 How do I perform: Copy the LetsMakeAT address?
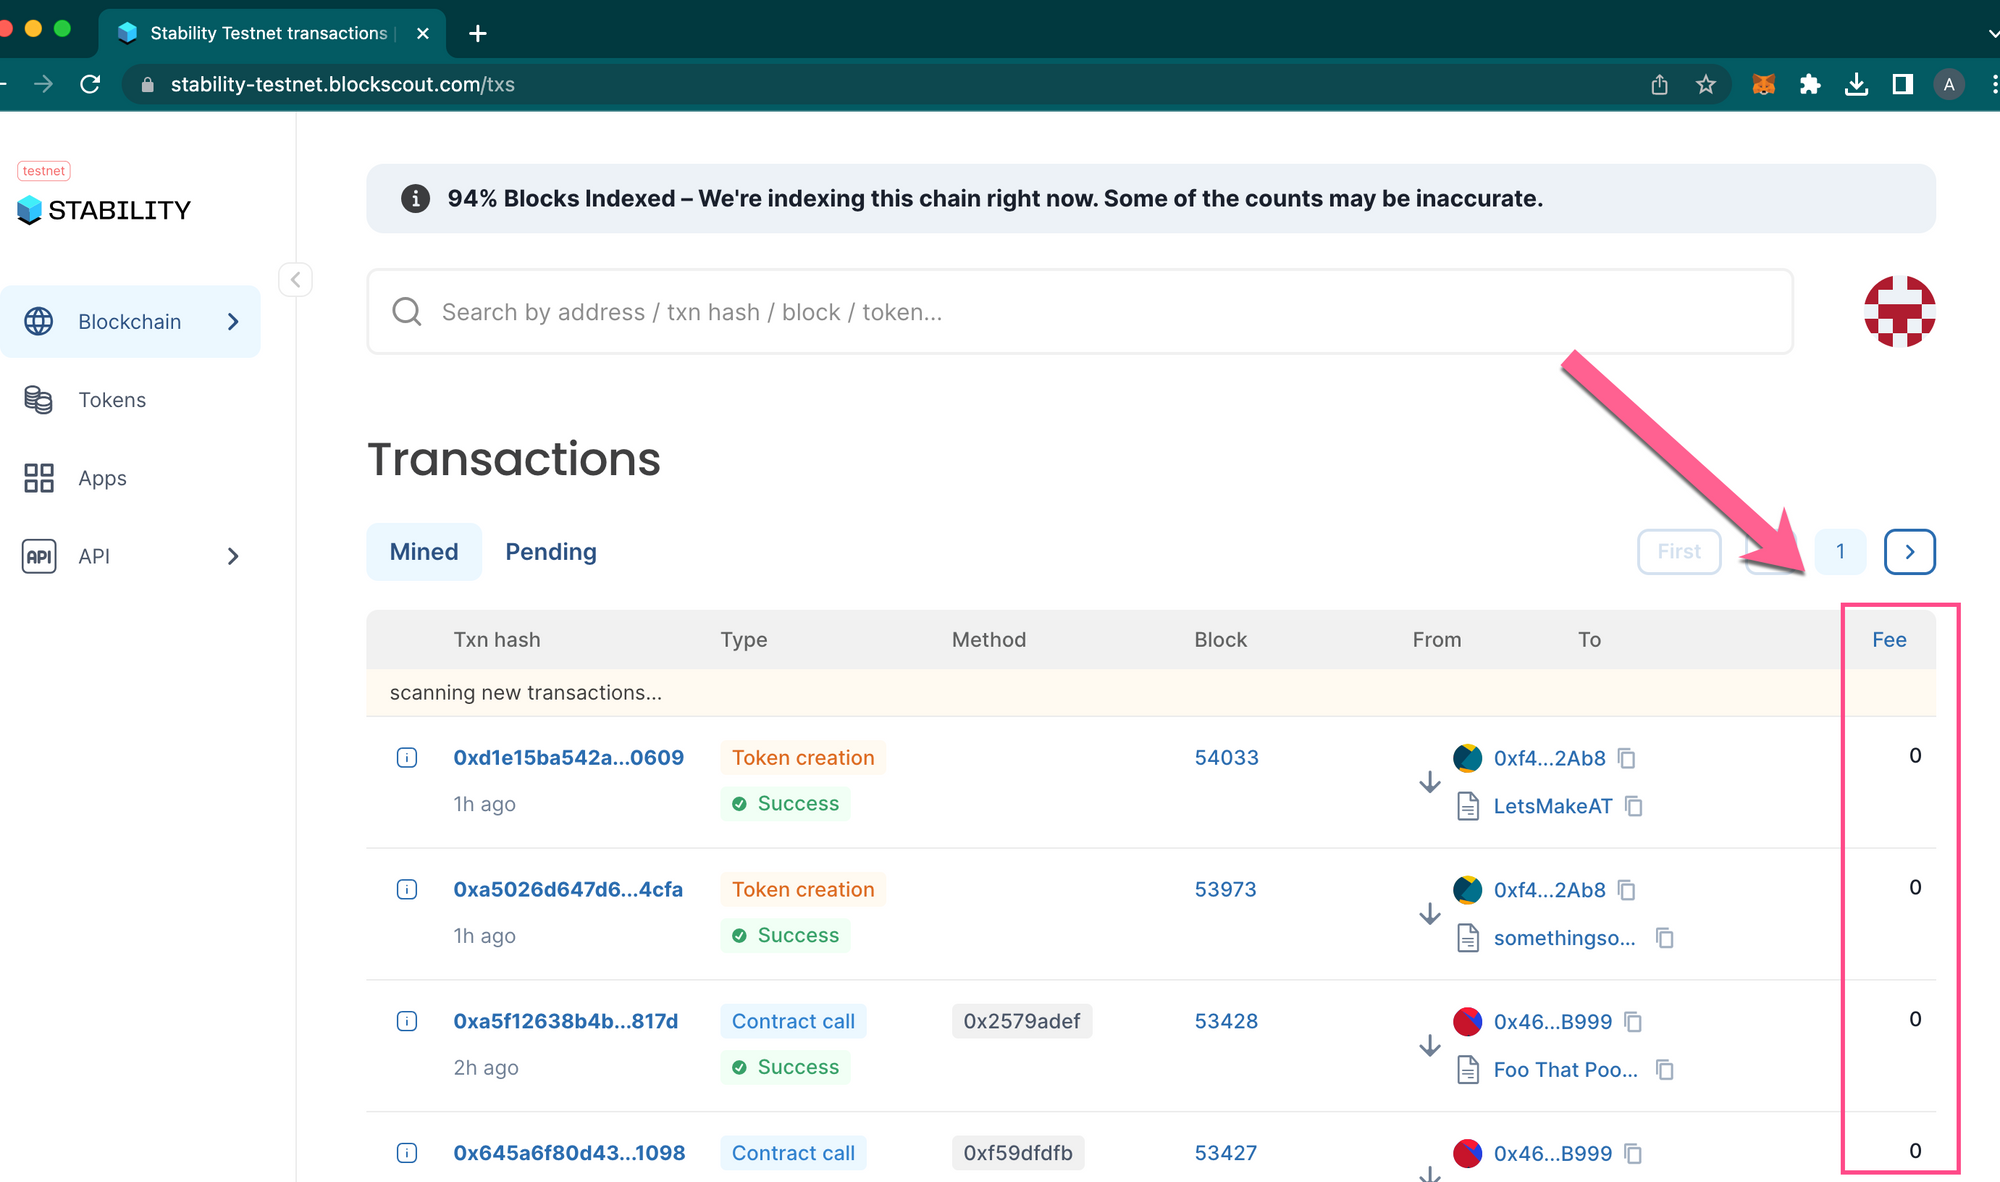pos(1634,806)
